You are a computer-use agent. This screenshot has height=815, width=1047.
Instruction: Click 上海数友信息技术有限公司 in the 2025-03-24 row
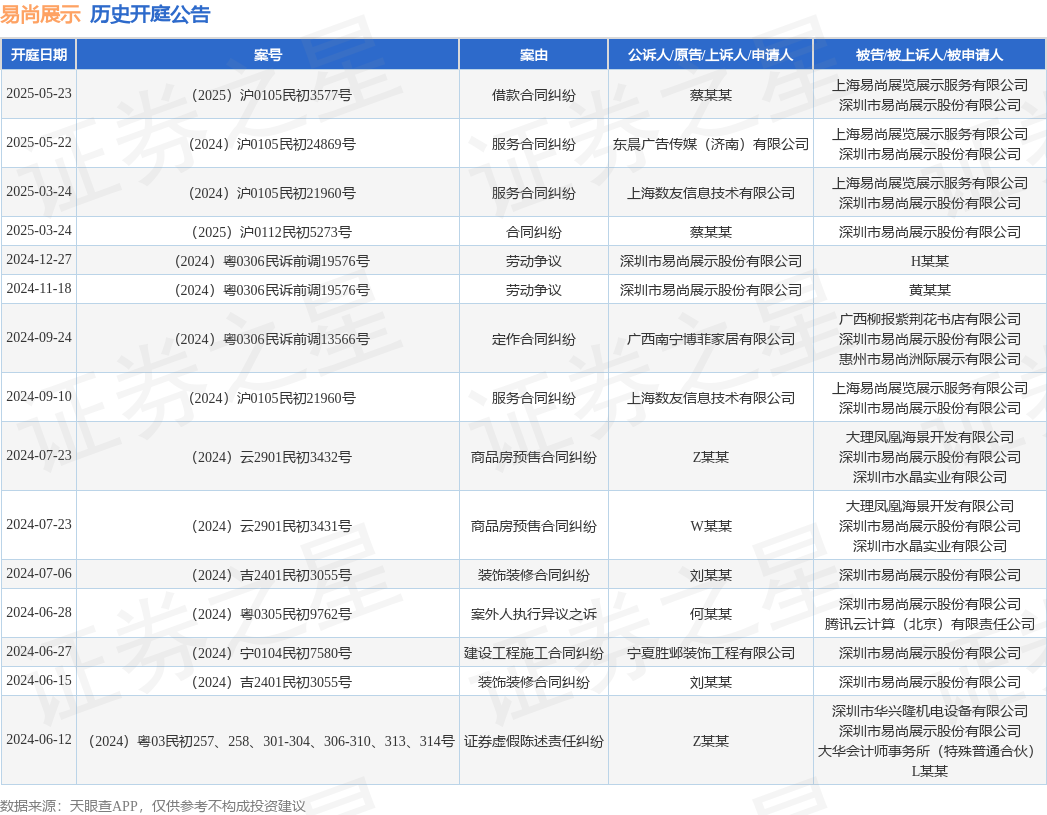coord(710,194)
